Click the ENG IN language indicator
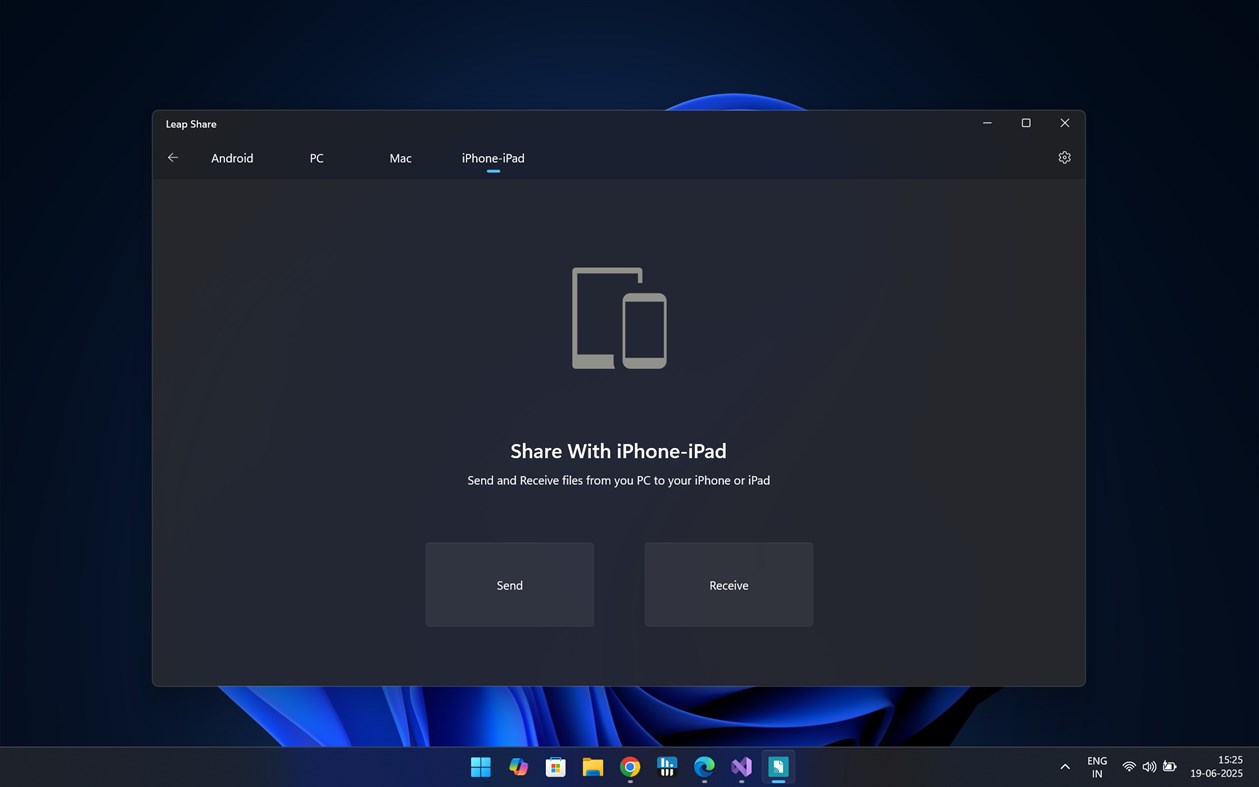The height and width of the screenshot is (787, 1259). pos(1097,766)
